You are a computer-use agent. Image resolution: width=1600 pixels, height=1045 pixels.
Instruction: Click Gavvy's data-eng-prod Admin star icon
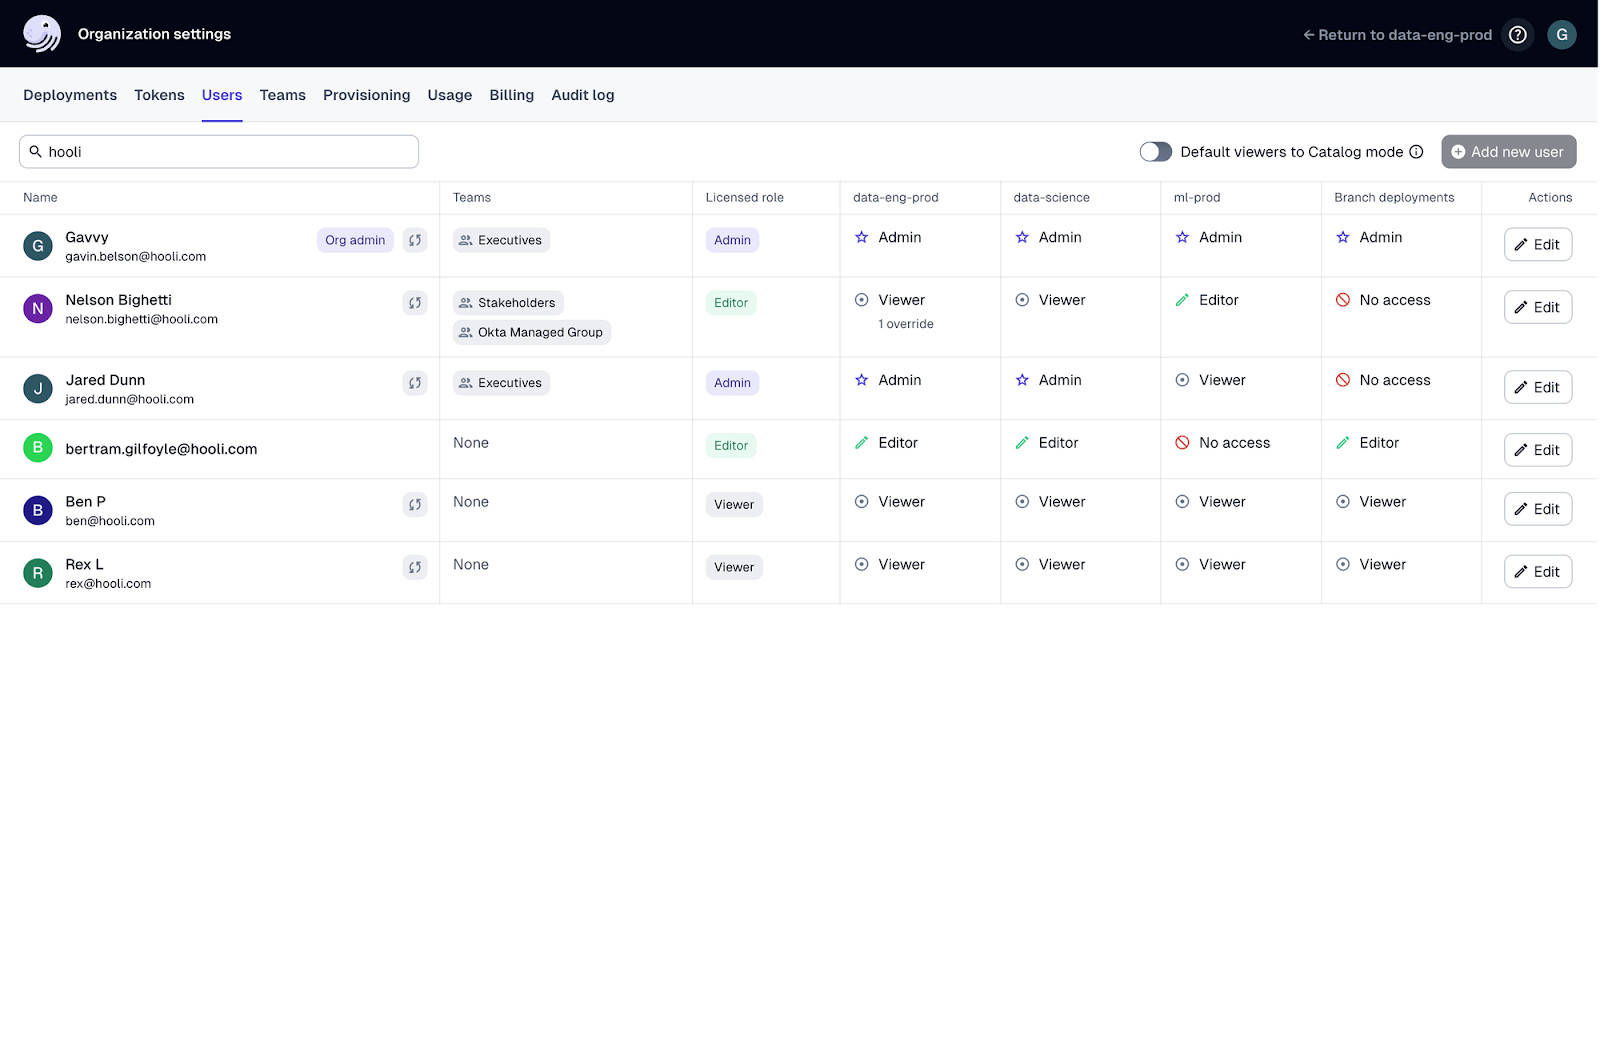tap(862, 238)
